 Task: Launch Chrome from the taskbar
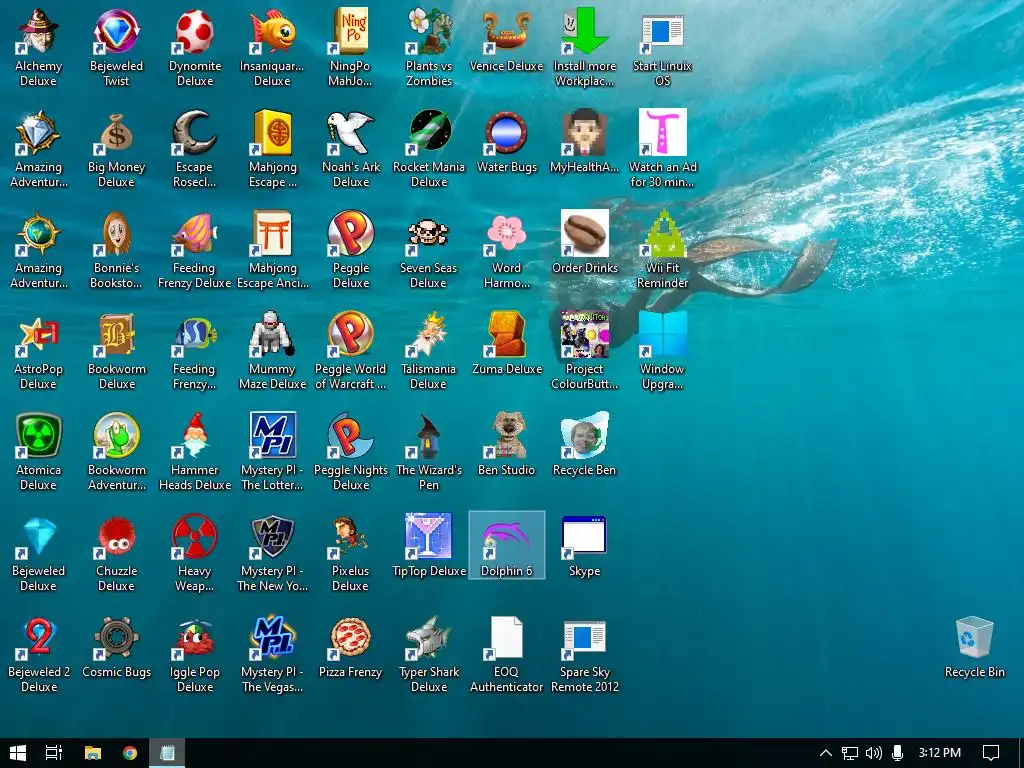pos(130,753)
